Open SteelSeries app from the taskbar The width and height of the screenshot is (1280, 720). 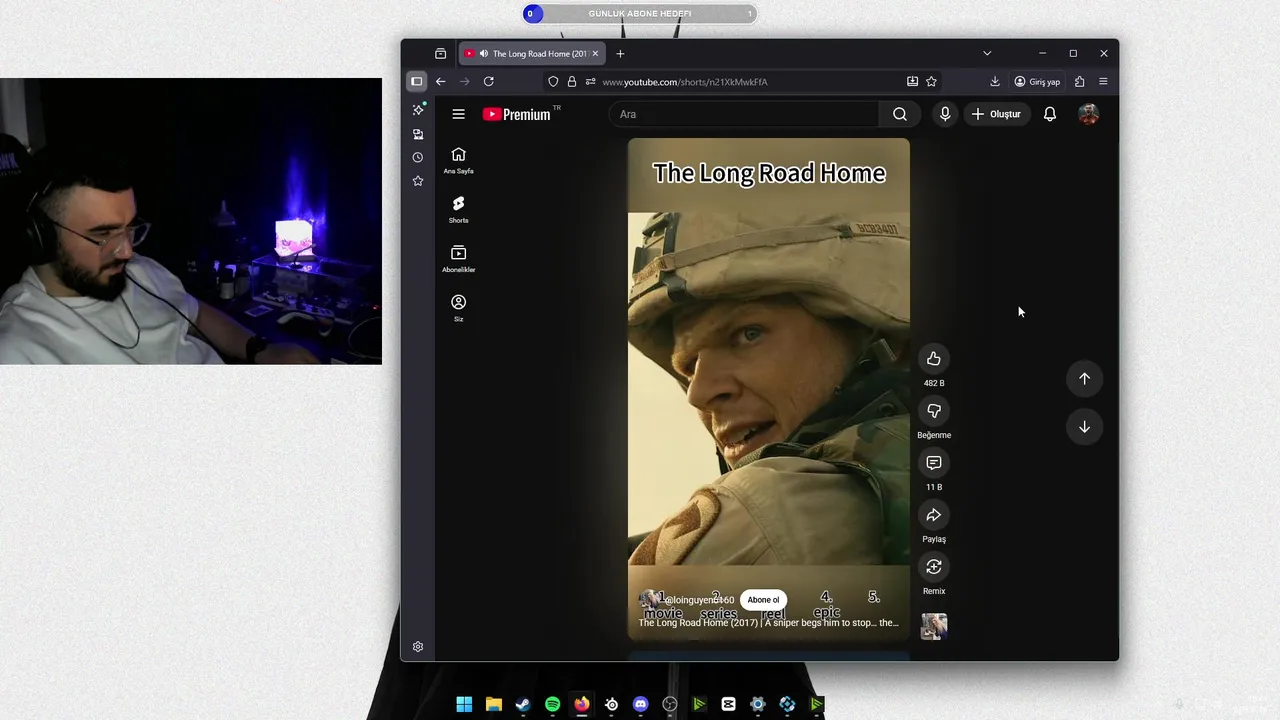pos(611,704)
